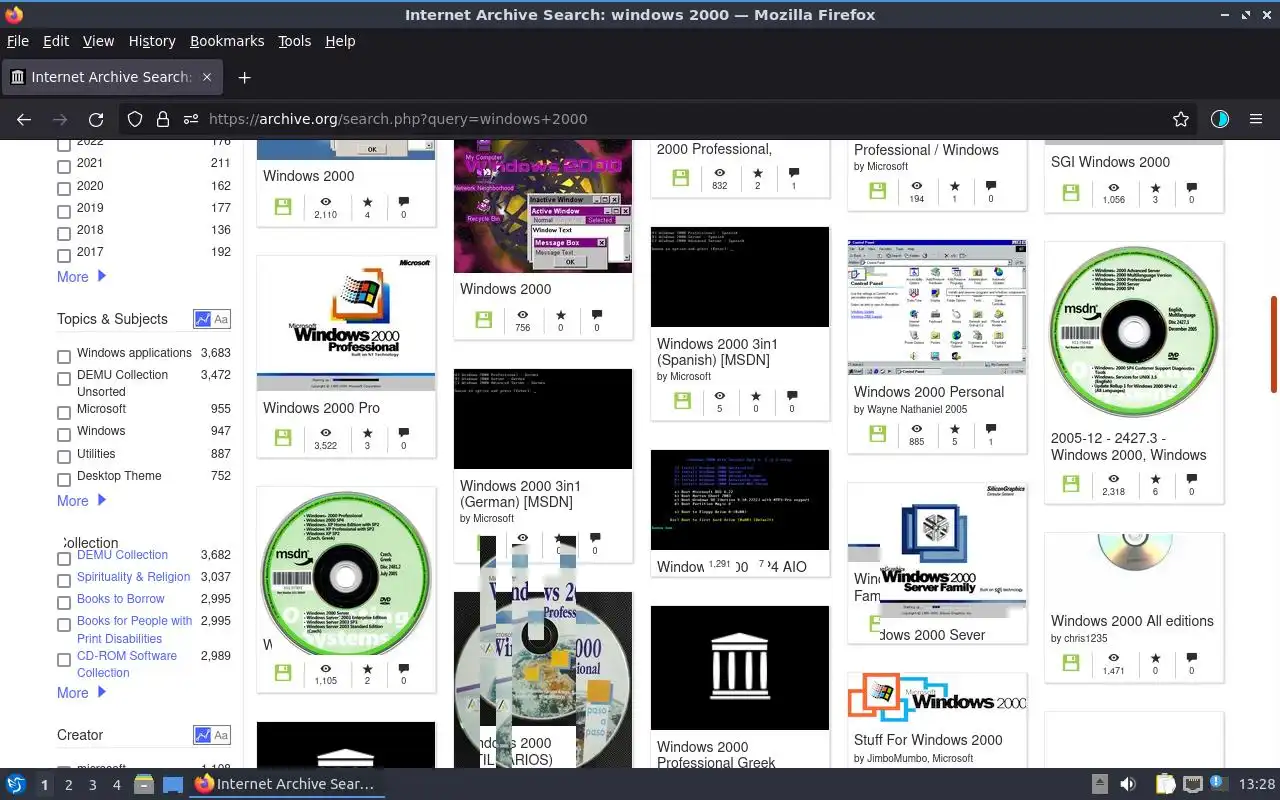Switch to workspace 2 in taskbar
The image size is (1280, 800).
(x=68, y=785)
